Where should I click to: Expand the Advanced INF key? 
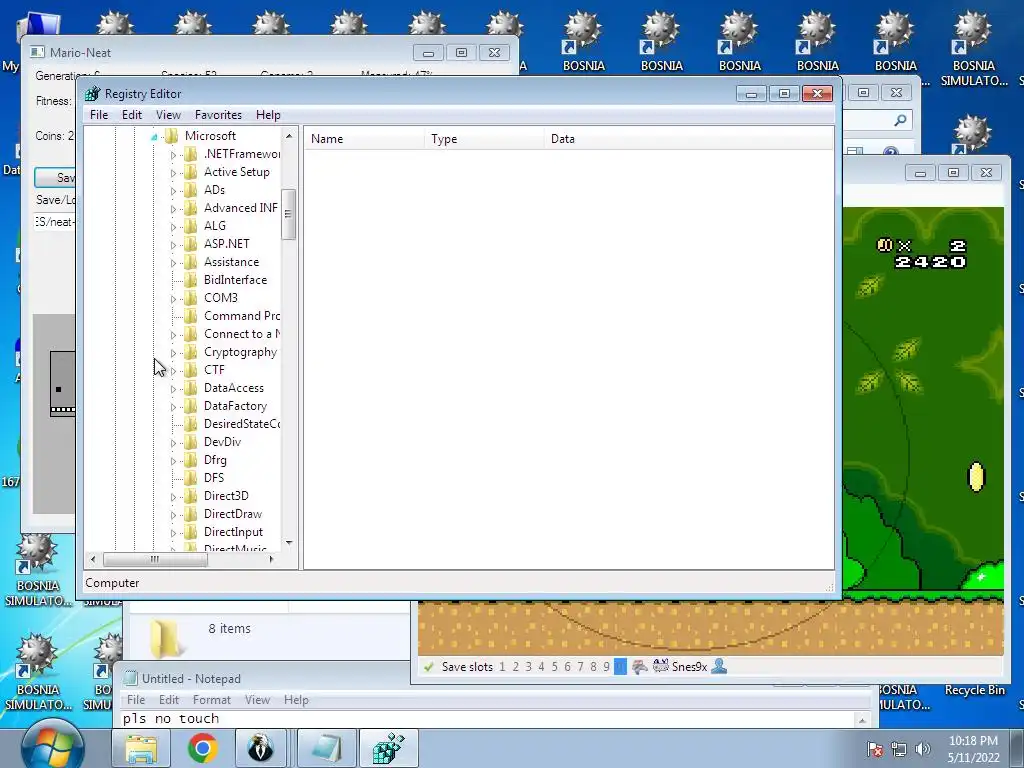(x=173, y=209)
